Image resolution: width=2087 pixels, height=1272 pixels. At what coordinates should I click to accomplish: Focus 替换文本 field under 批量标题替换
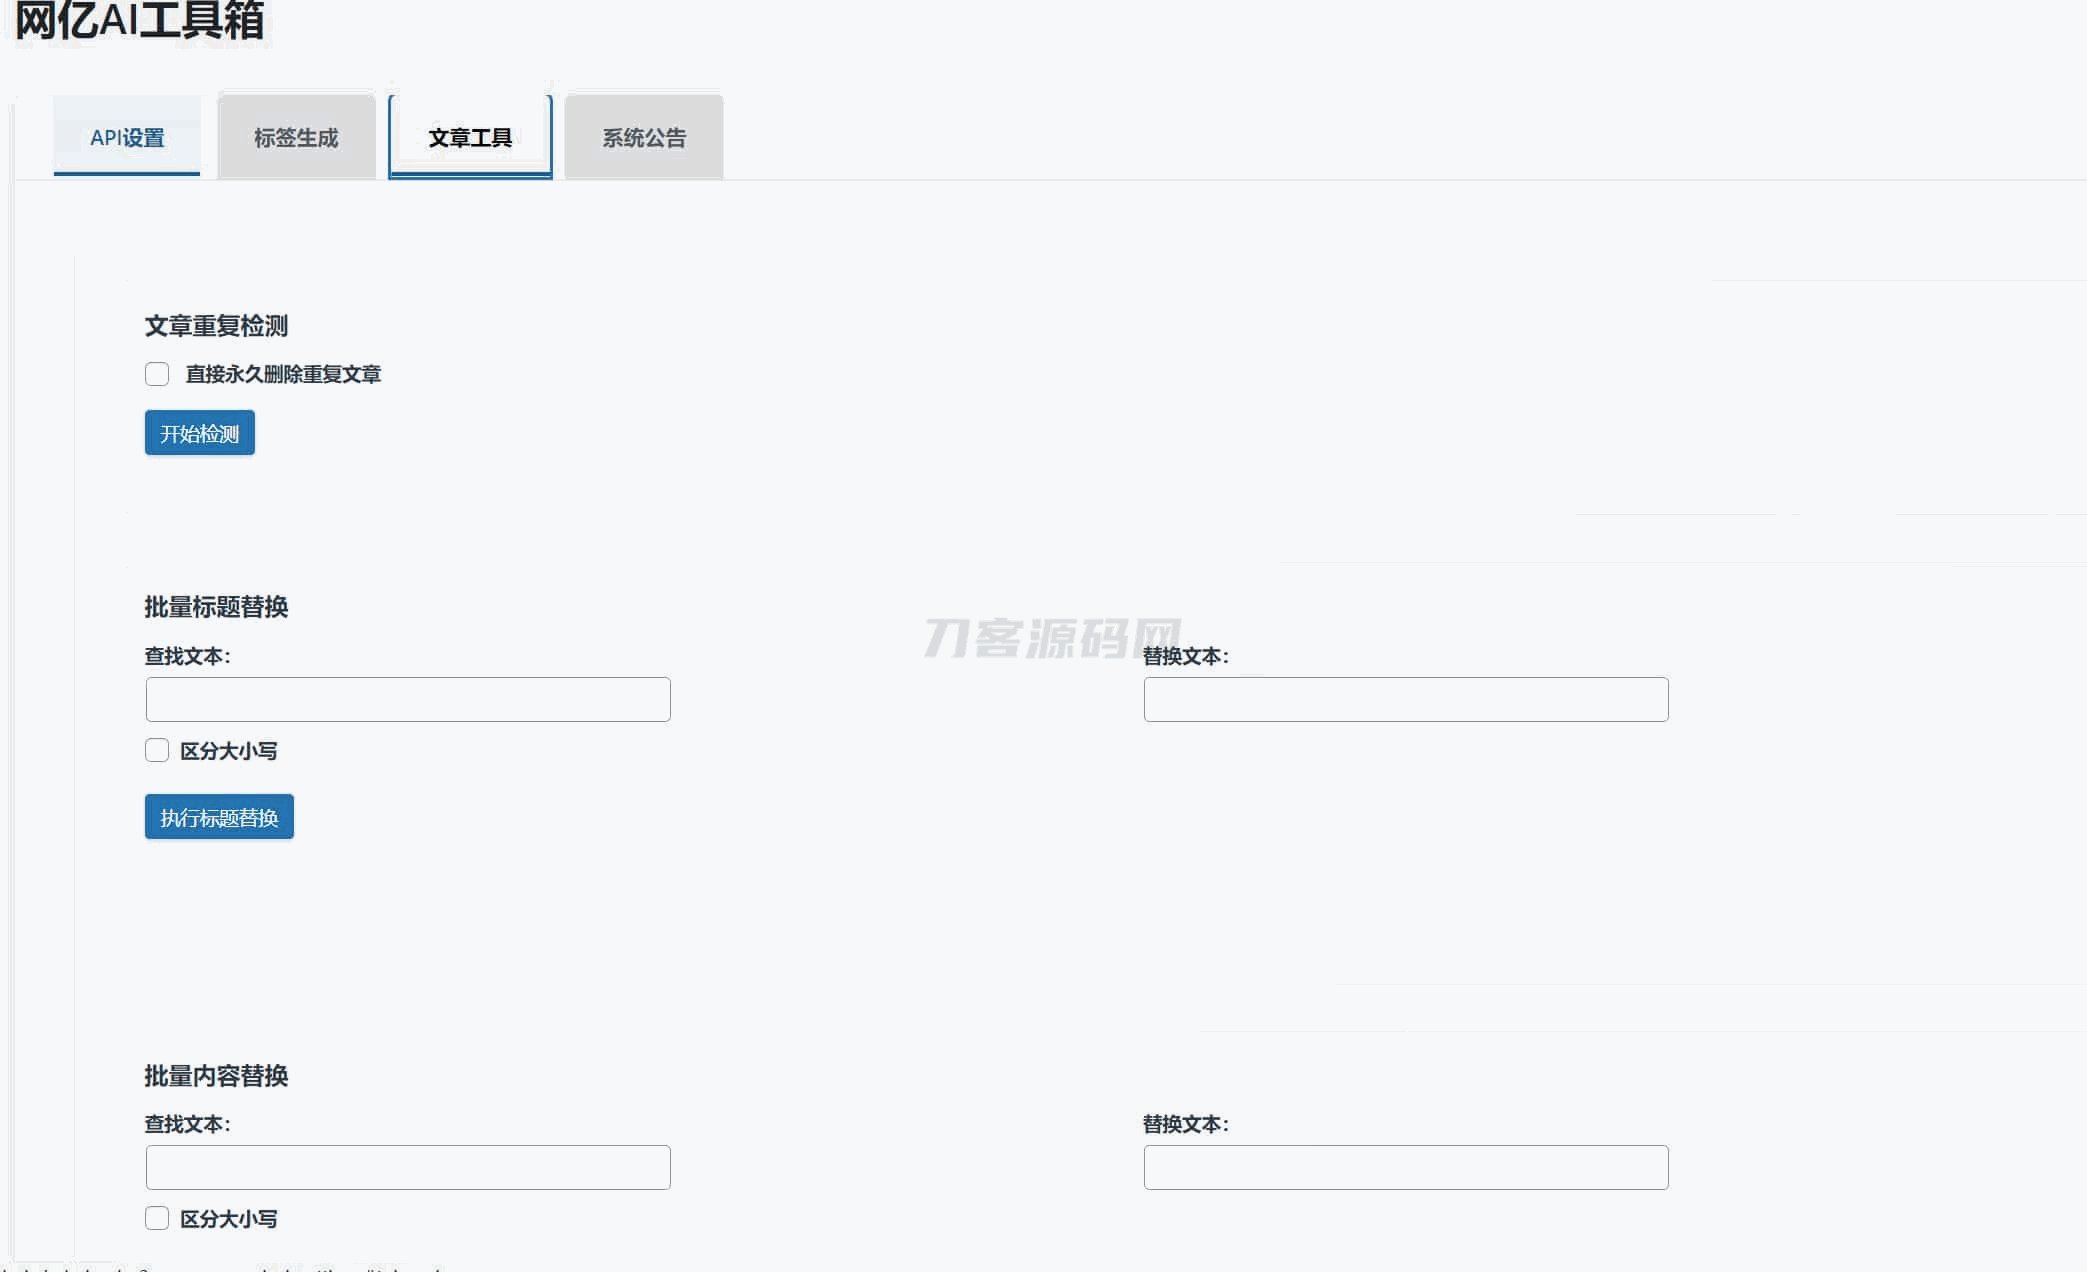[1405, 699]
